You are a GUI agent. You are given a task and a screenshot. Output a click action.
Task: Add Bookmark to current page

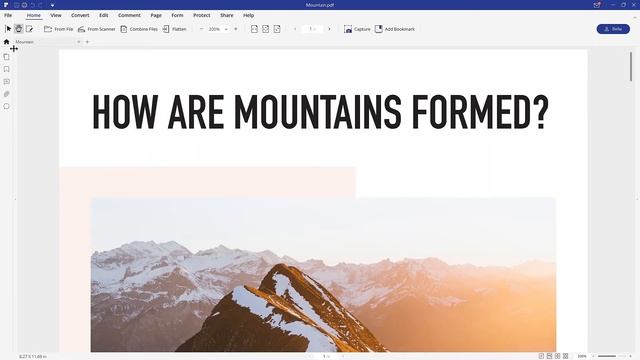[395, 29]
